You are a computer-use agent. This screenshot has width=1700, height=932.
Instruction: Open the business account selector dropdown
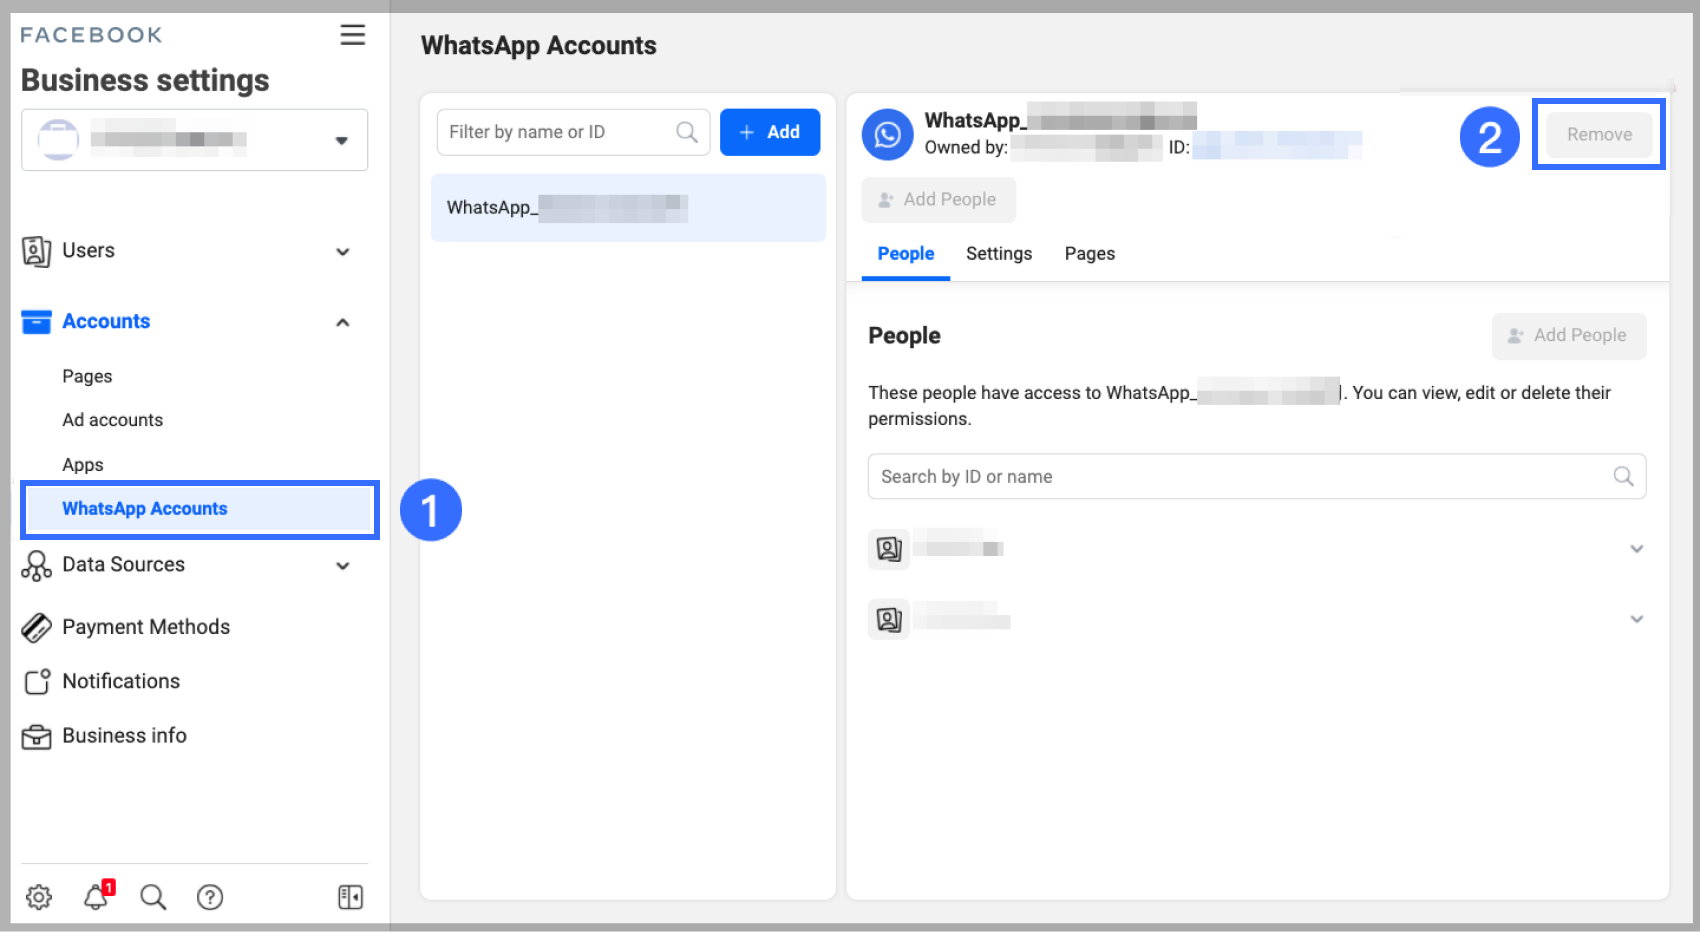195,140
